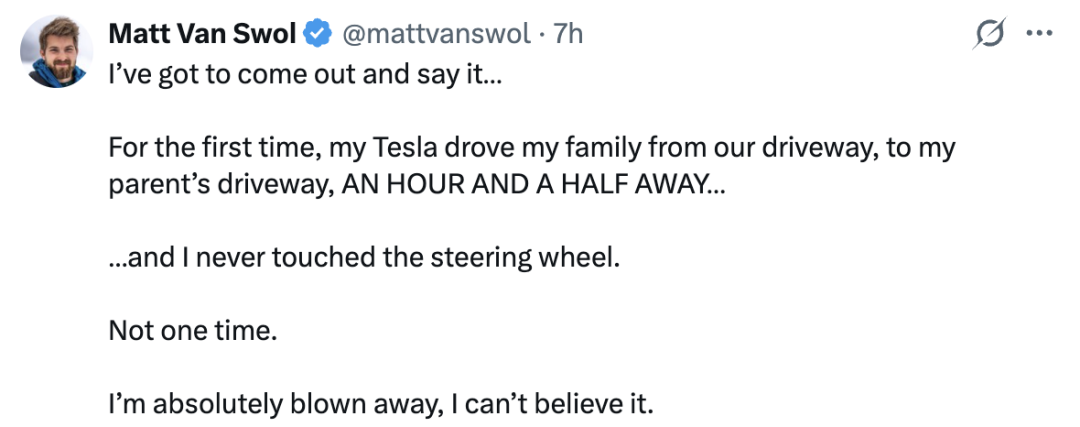Open Matt Van Swol's profile picture

click(x=56, y=52)
